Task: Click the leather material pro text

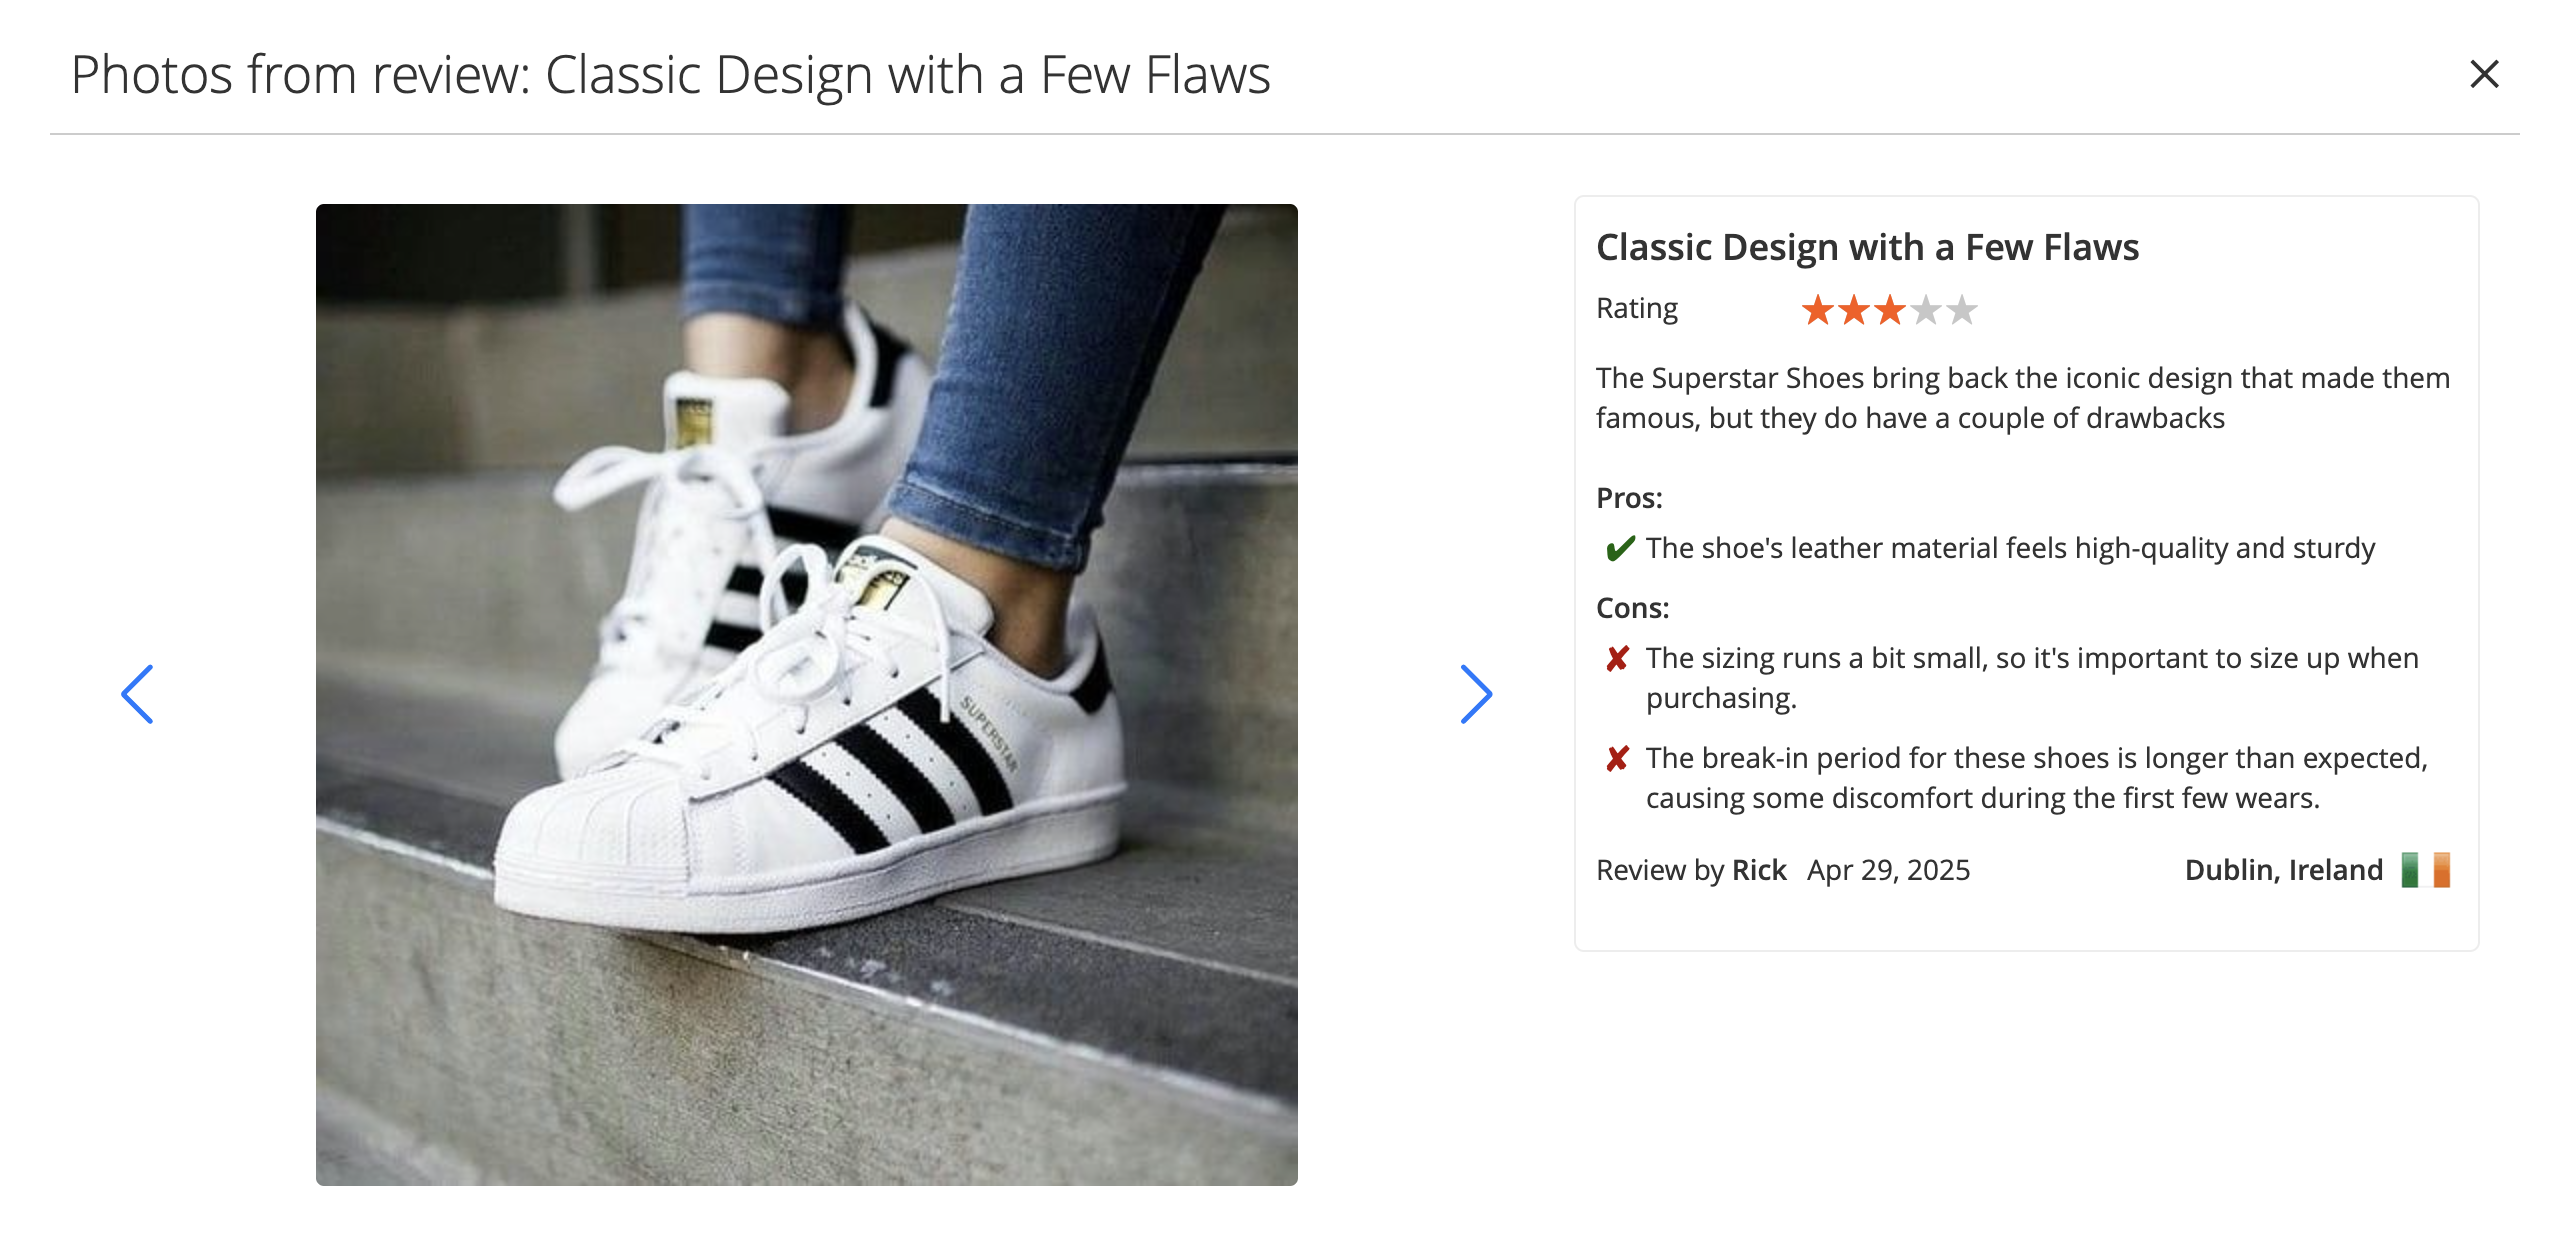Action: click(2010, 548)
